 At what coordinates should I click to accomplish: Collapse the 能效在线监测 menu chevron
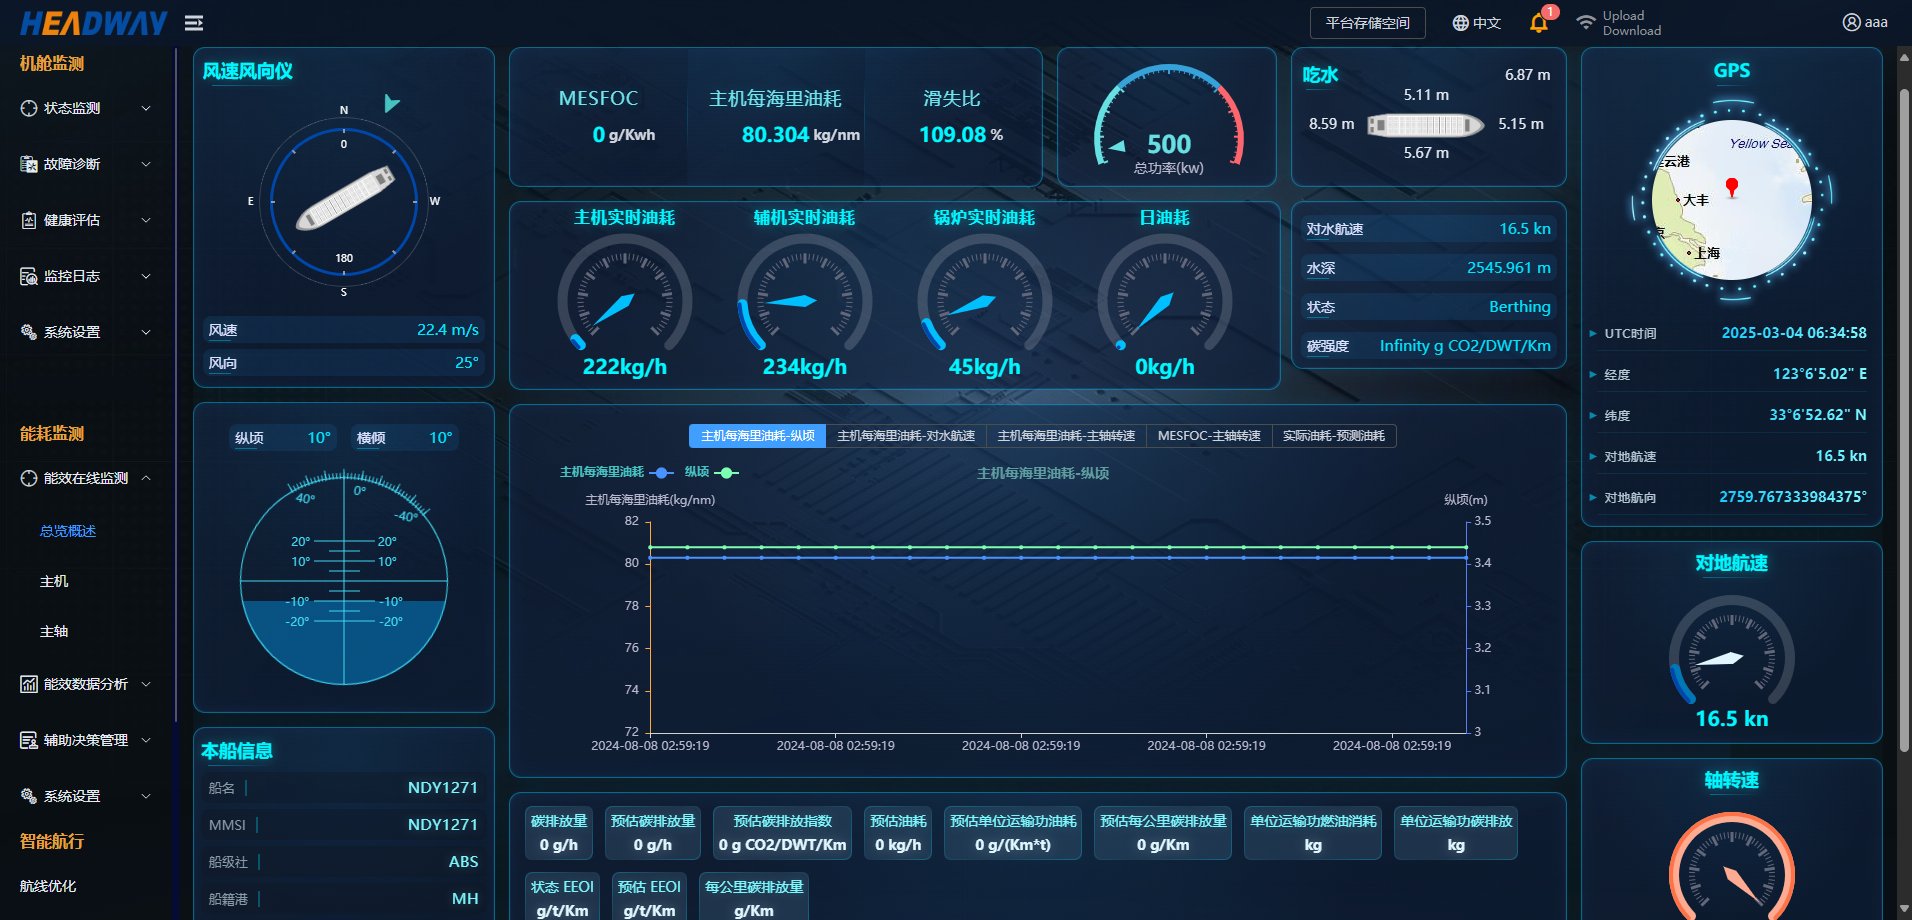[x=146, y=478]
